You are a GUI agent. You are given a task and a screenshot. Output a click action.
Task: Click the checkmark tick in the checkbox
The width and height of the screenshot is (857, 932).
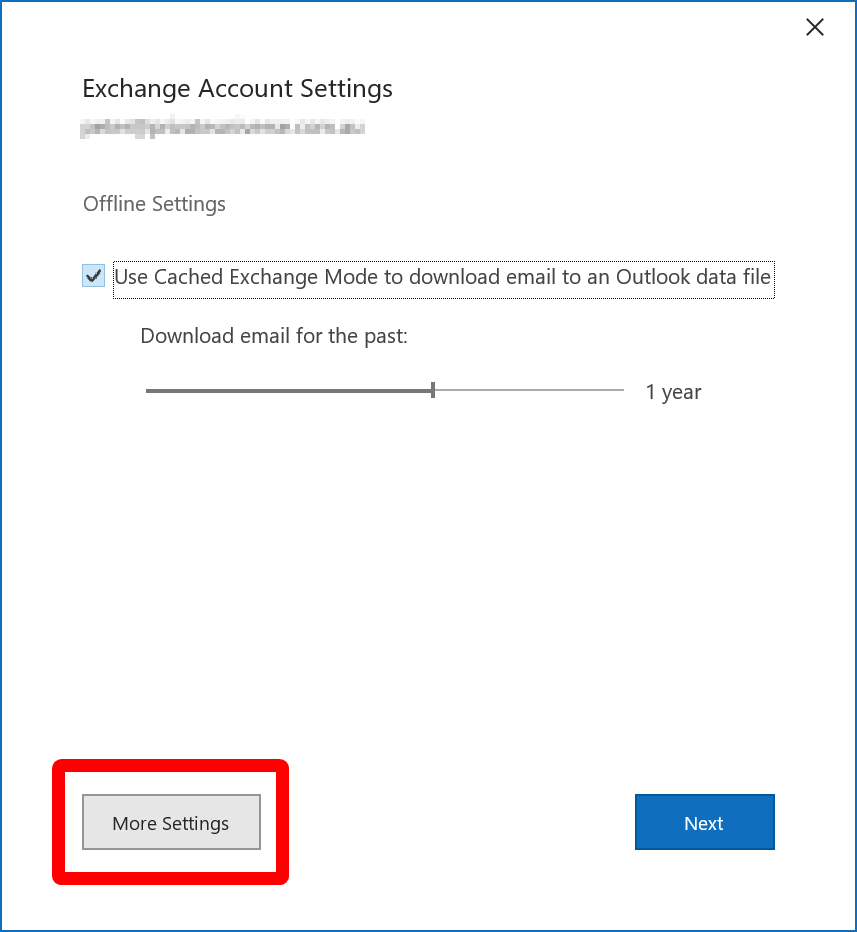click(94, 276)
